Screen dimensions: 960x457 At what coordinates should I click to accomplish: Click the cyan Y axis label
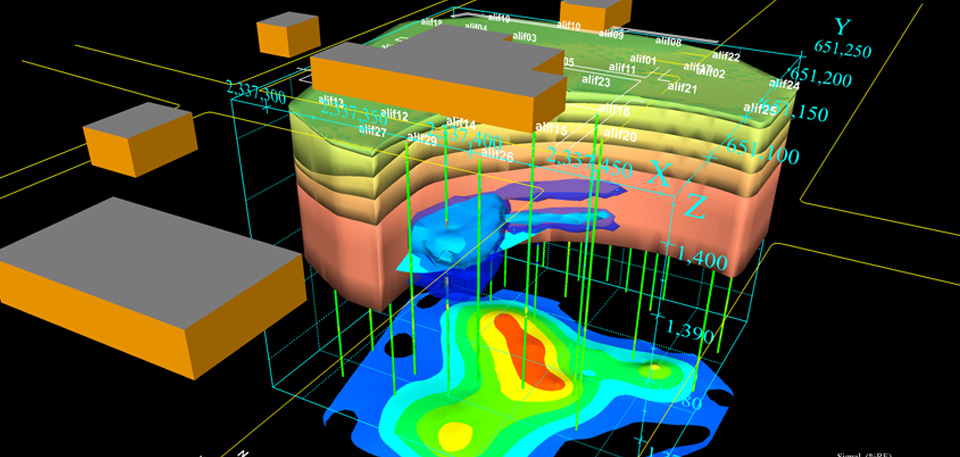841,27
